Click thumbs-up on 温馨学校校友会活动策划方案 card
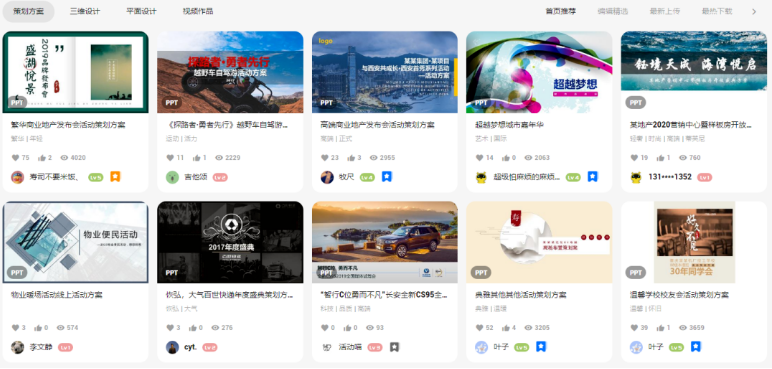The image size is (772, 369). pos(660,328)
